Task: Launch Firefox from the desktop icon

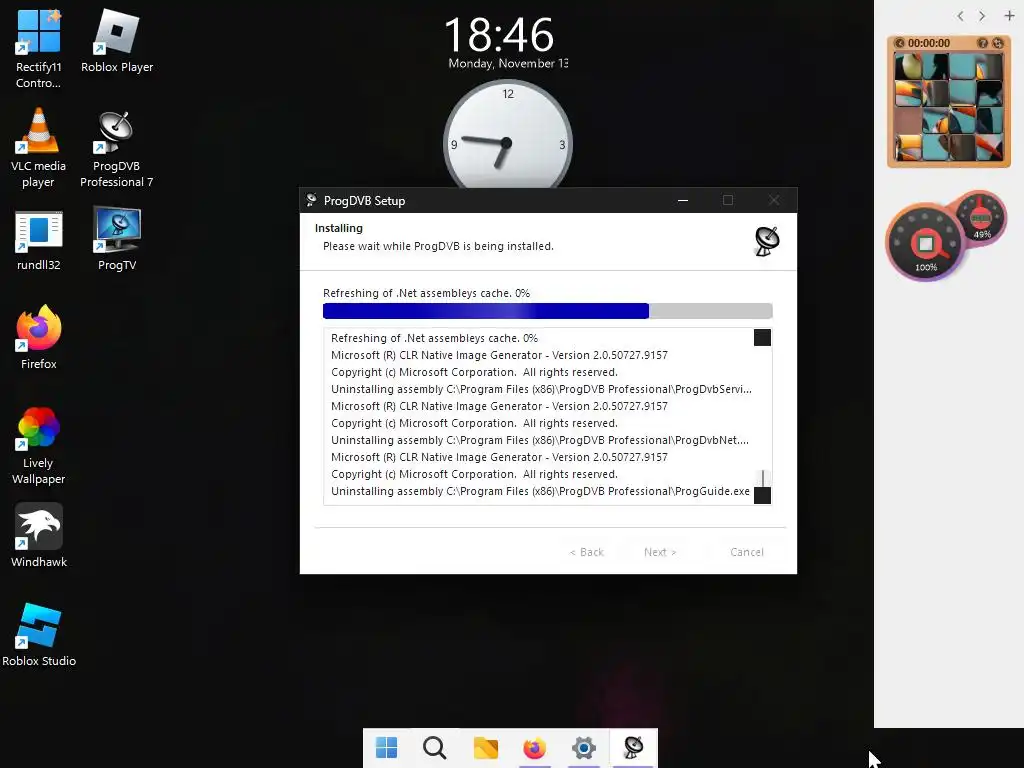Action: click(39, 338)
